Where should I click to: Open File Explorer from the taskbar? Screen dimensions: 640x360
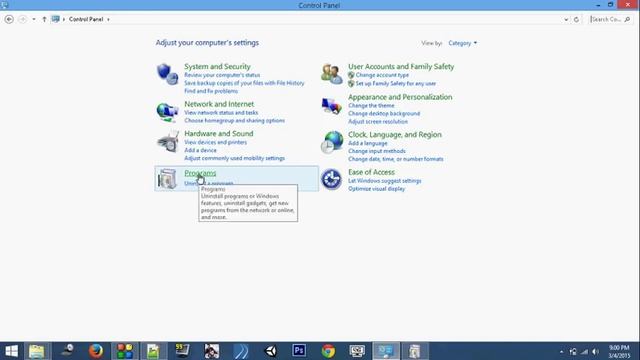click(x=37, y=351)
